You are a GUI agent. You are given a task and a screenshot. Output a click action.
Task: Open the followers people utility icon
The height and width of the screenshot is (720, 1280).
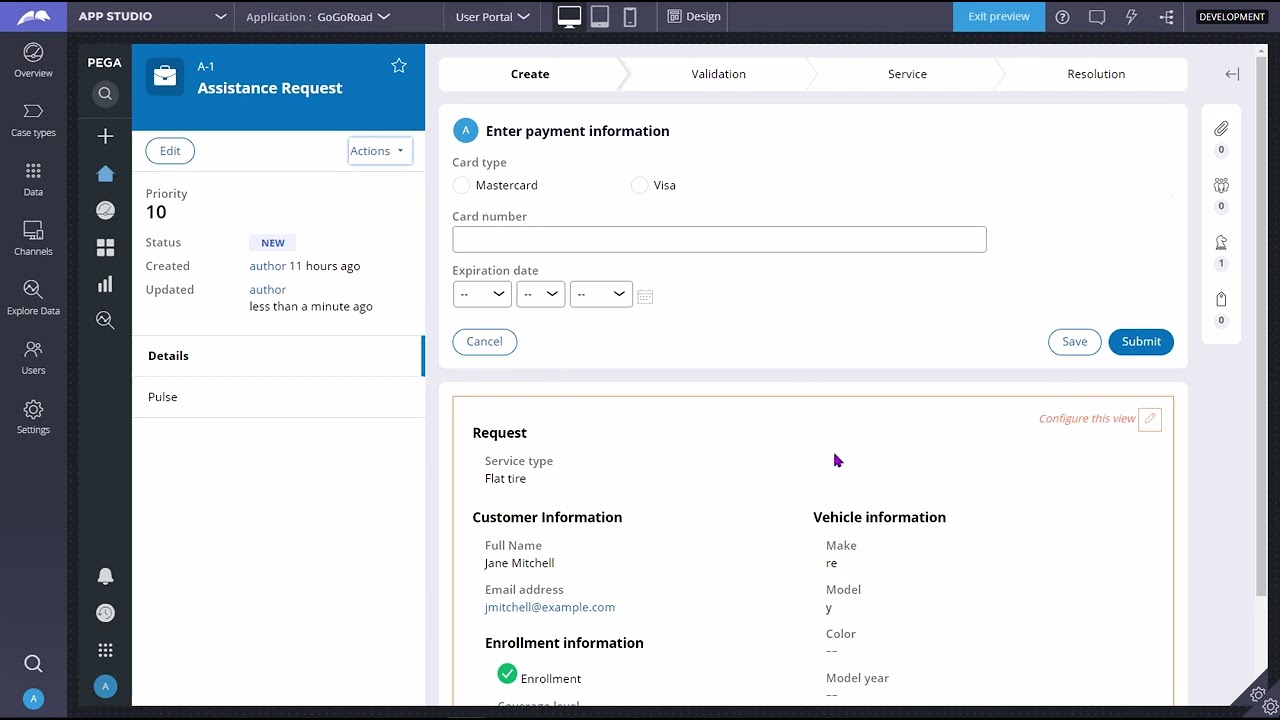coord(1221,185)
